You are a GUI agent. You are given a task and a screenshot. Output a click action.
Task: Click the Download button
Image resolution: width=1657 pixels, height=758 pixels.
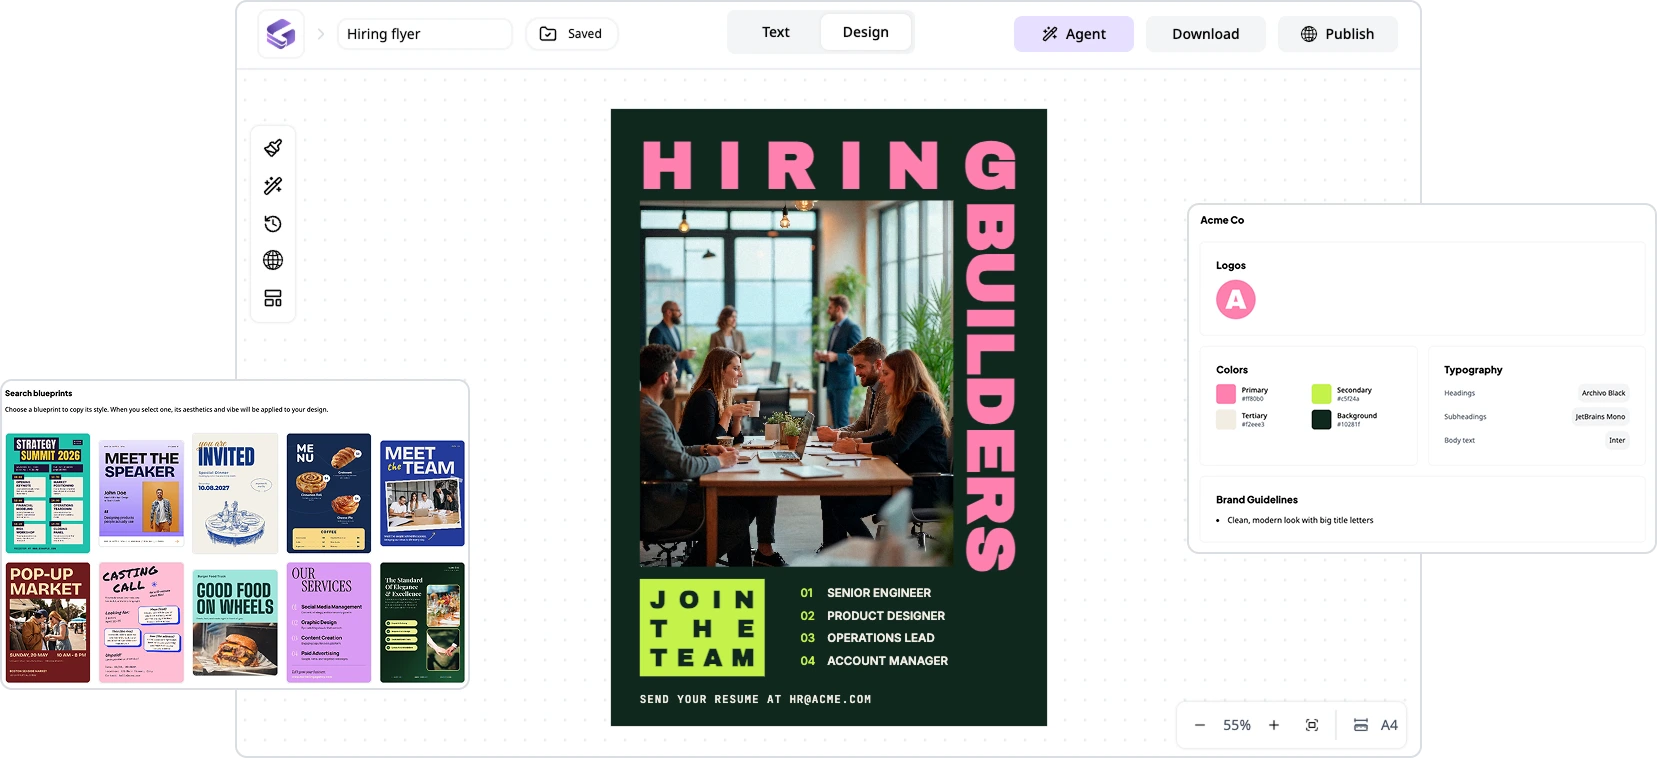click(1206, 34)
